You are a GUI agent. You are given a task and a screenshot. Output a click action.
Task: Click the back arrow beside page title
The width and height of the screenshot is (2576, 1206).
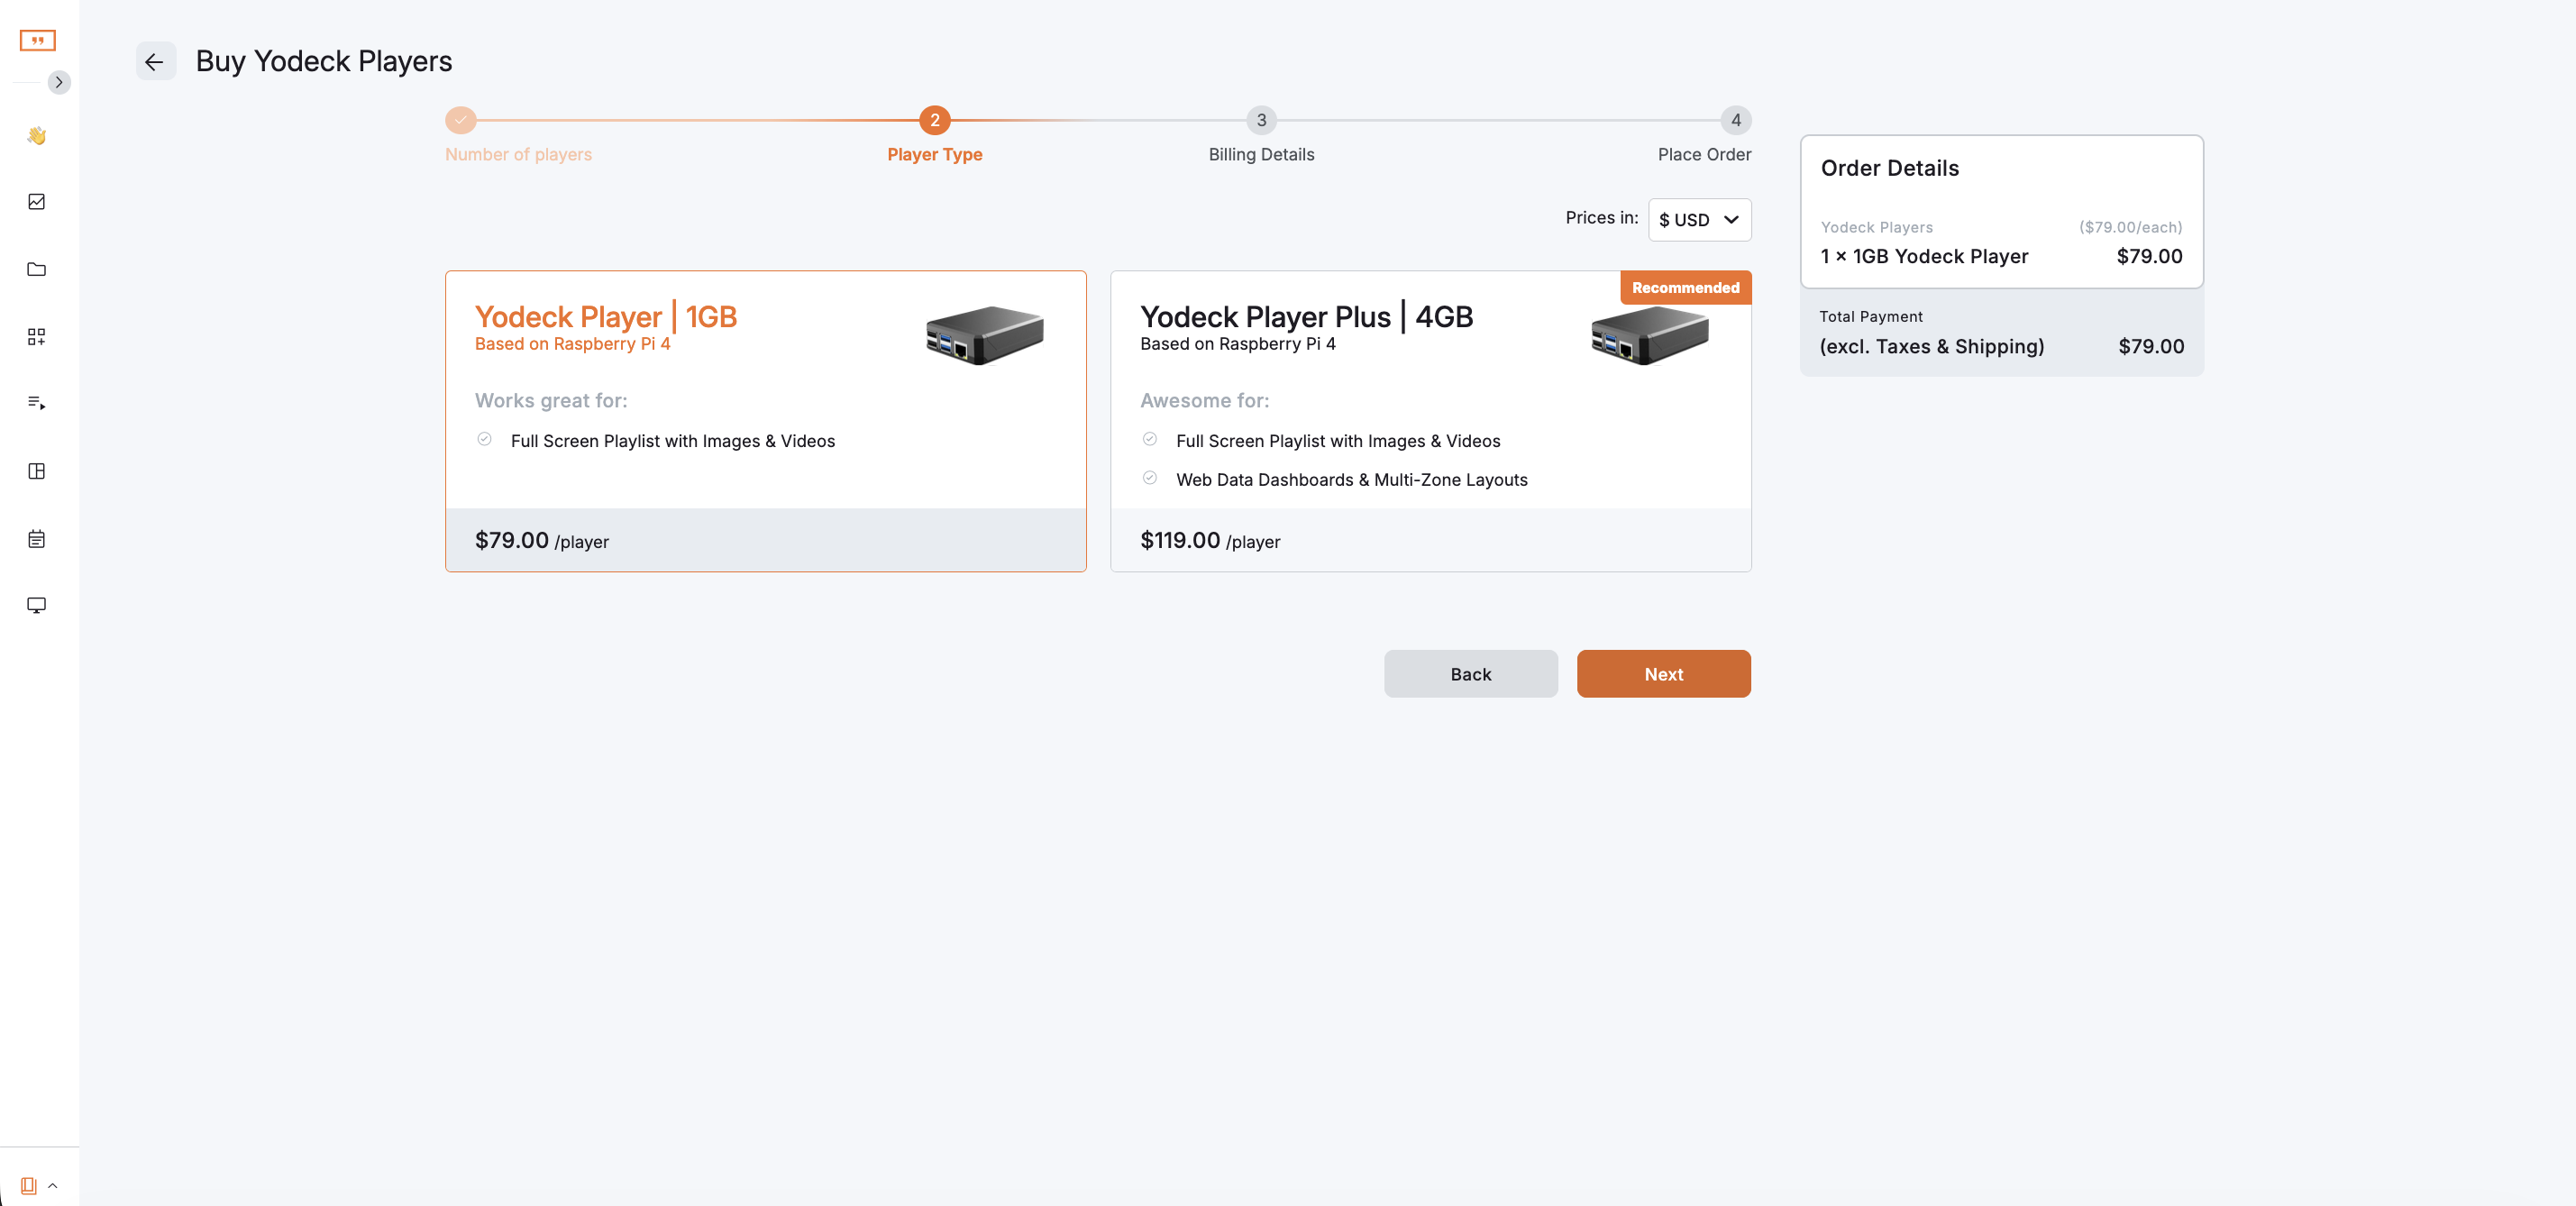point(155,61)
